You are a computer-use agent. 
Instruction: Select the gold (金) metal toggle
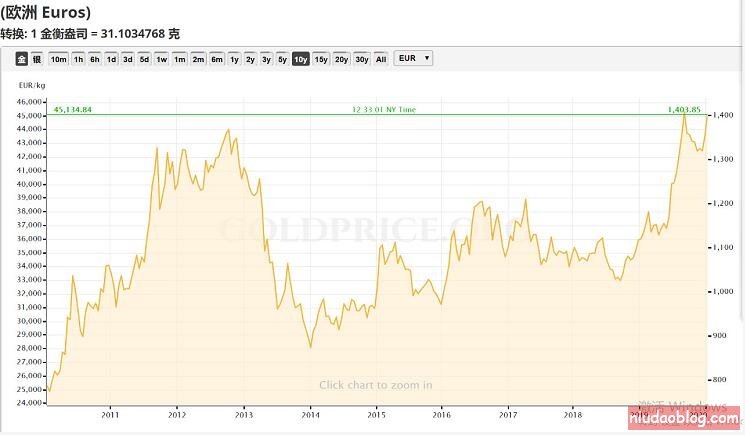click(x=21, y=59)
